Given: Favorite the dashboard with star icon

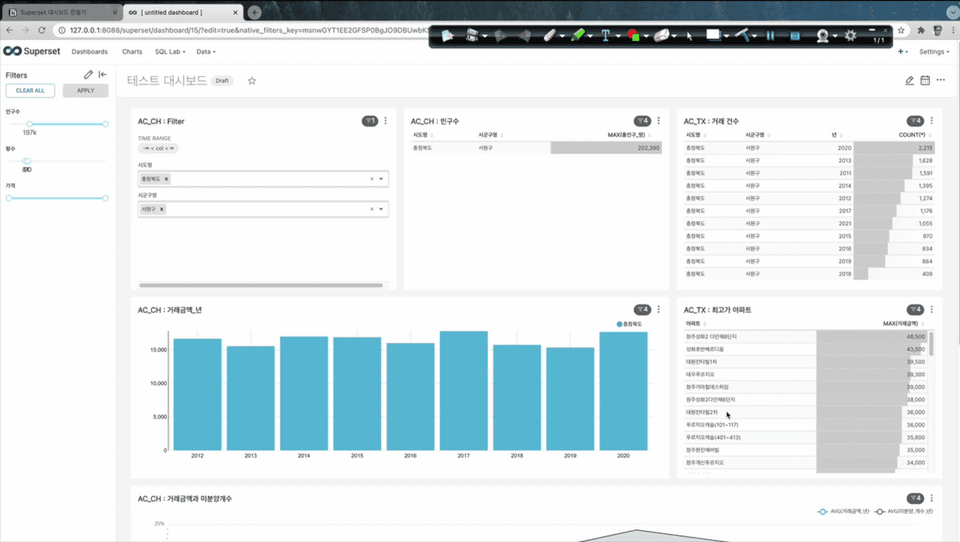Looking at the screenshot, I should [252, 81].
